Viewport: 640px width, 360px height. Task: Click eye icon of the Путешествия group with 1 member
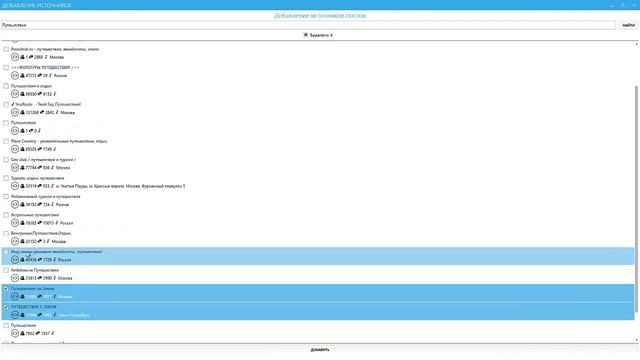point(15,131)
